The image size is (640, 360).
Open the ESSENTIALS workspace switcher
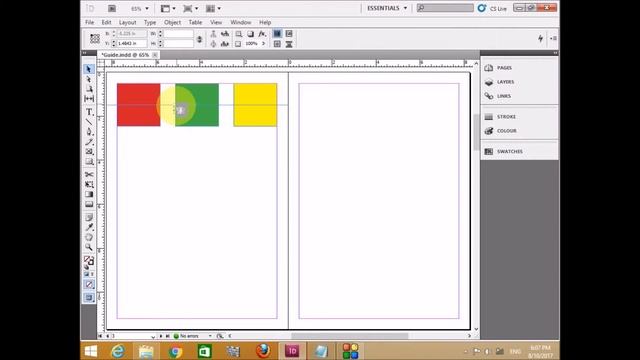(387, 8)
